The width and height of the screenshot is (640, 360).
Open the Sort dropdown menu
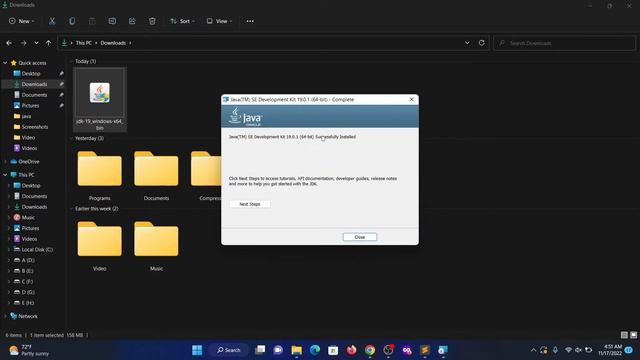point(182,21)
